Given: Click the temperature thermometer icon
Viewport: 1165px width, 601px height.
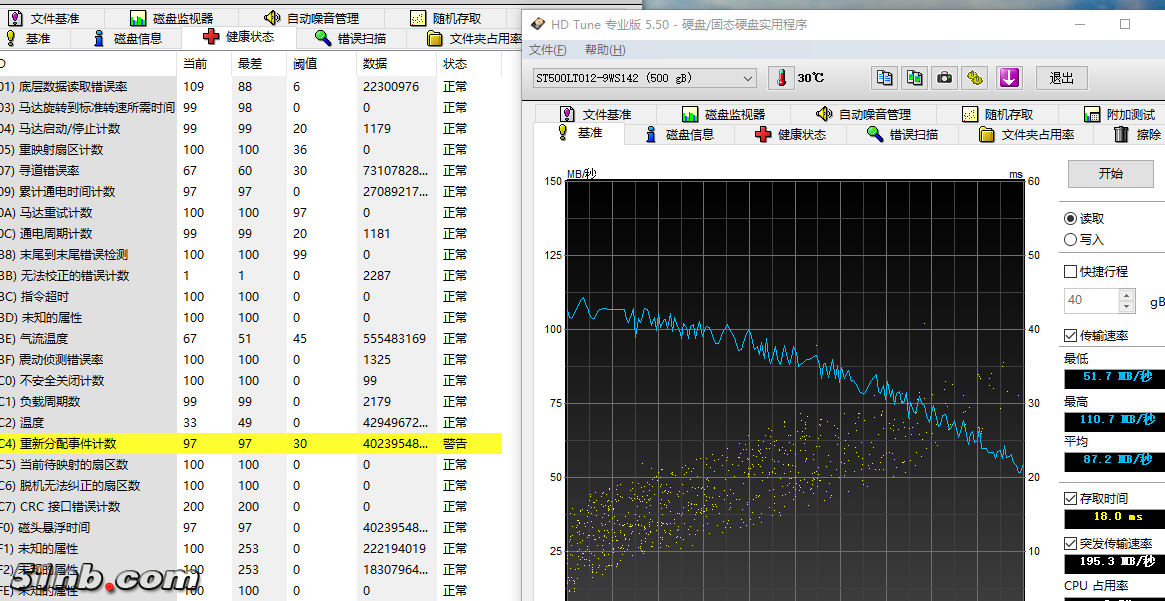Looking at the screenshot, I should click(x=780, y=78).
